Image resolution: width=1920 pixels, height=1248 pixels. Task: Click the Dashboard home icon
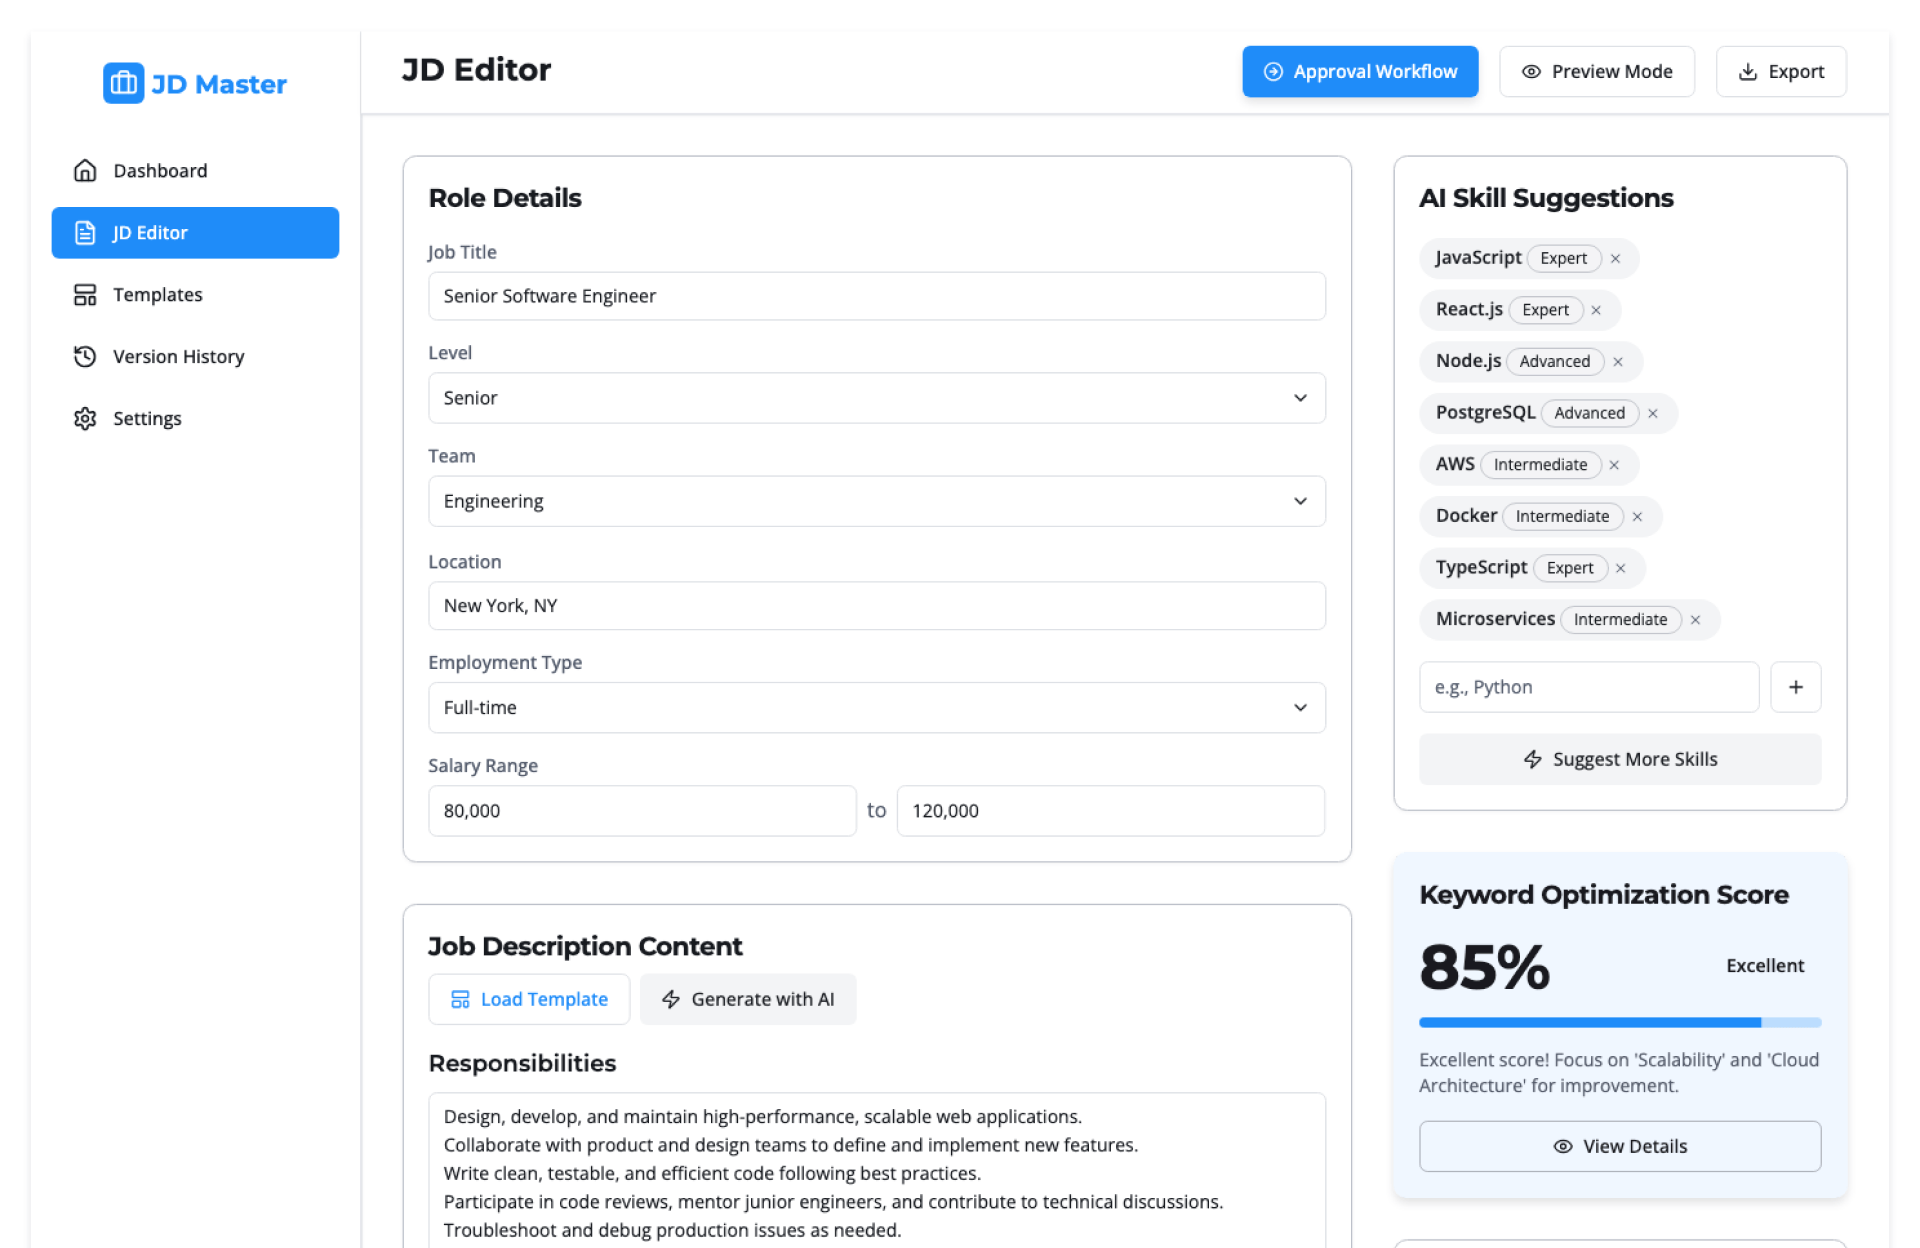tap(85, 171)
